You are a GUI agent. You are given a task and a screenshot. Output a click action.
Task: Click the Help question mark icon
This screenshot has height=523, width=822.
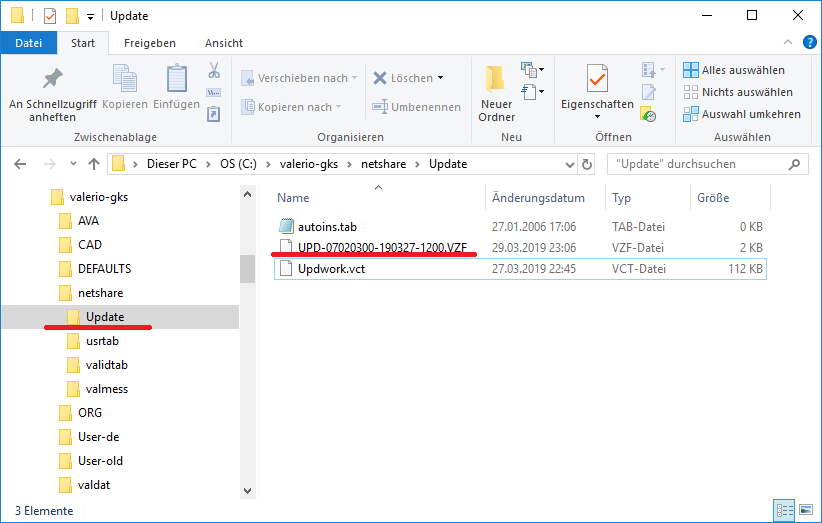tap(808, 43)
